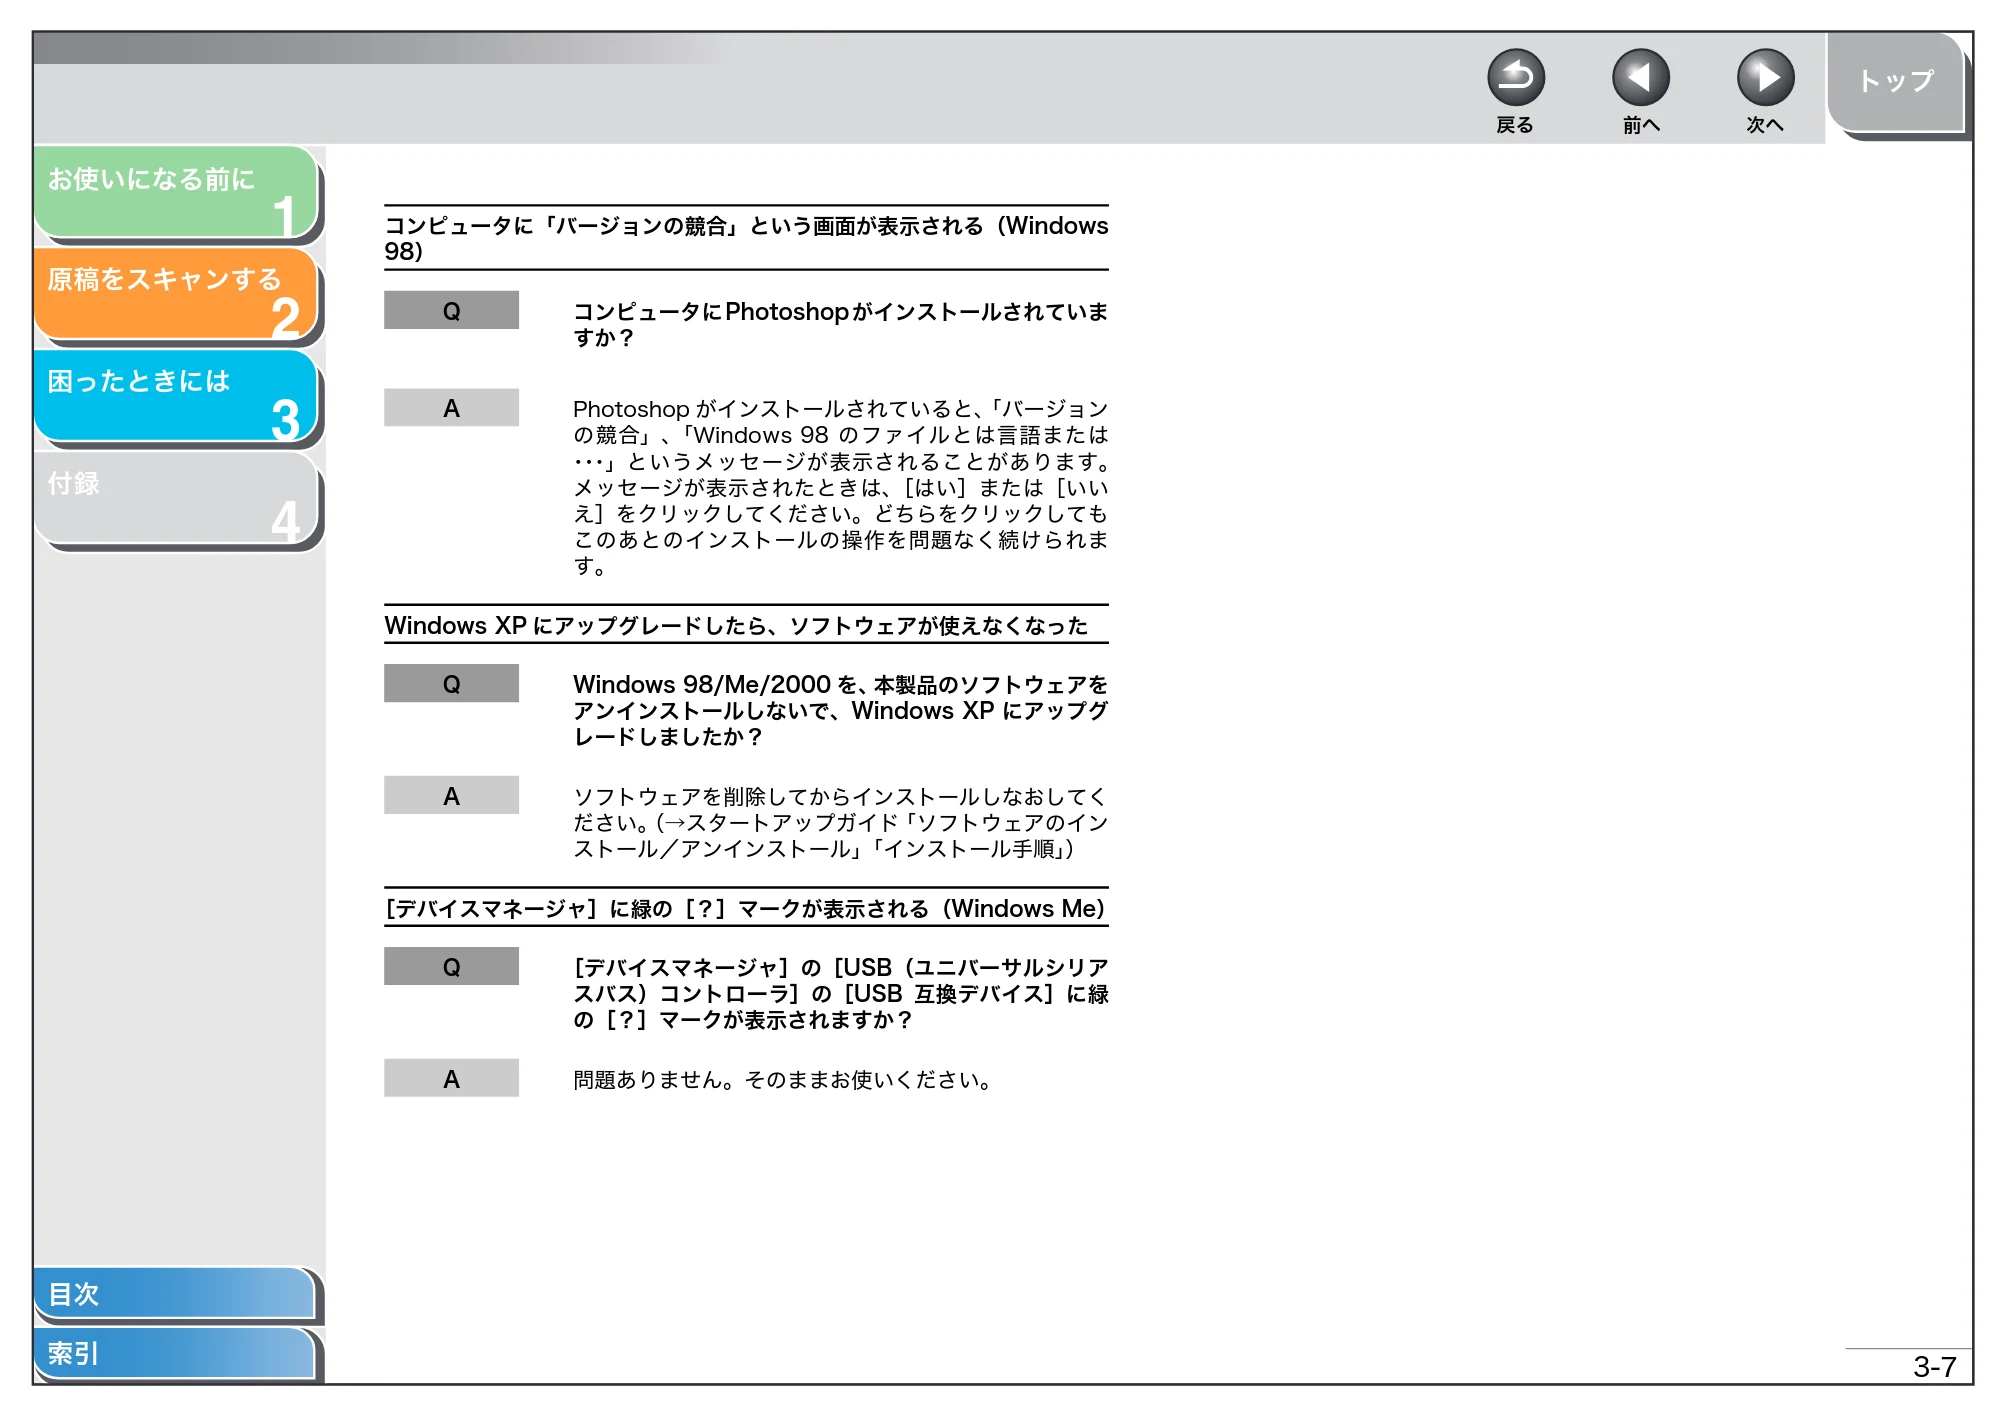Screen dimensions: 2000x1415
Task: Open chapter 3 困ったときには
Action: coord(176,395)
